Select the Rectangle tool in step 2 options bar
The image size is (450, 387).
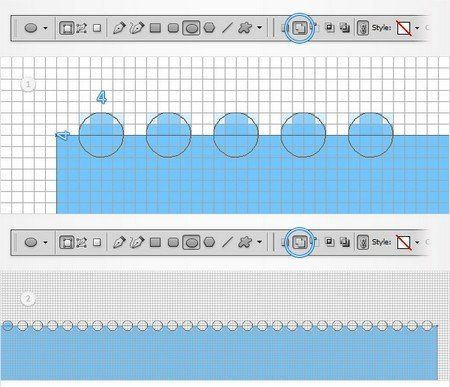tap(155, 242)
